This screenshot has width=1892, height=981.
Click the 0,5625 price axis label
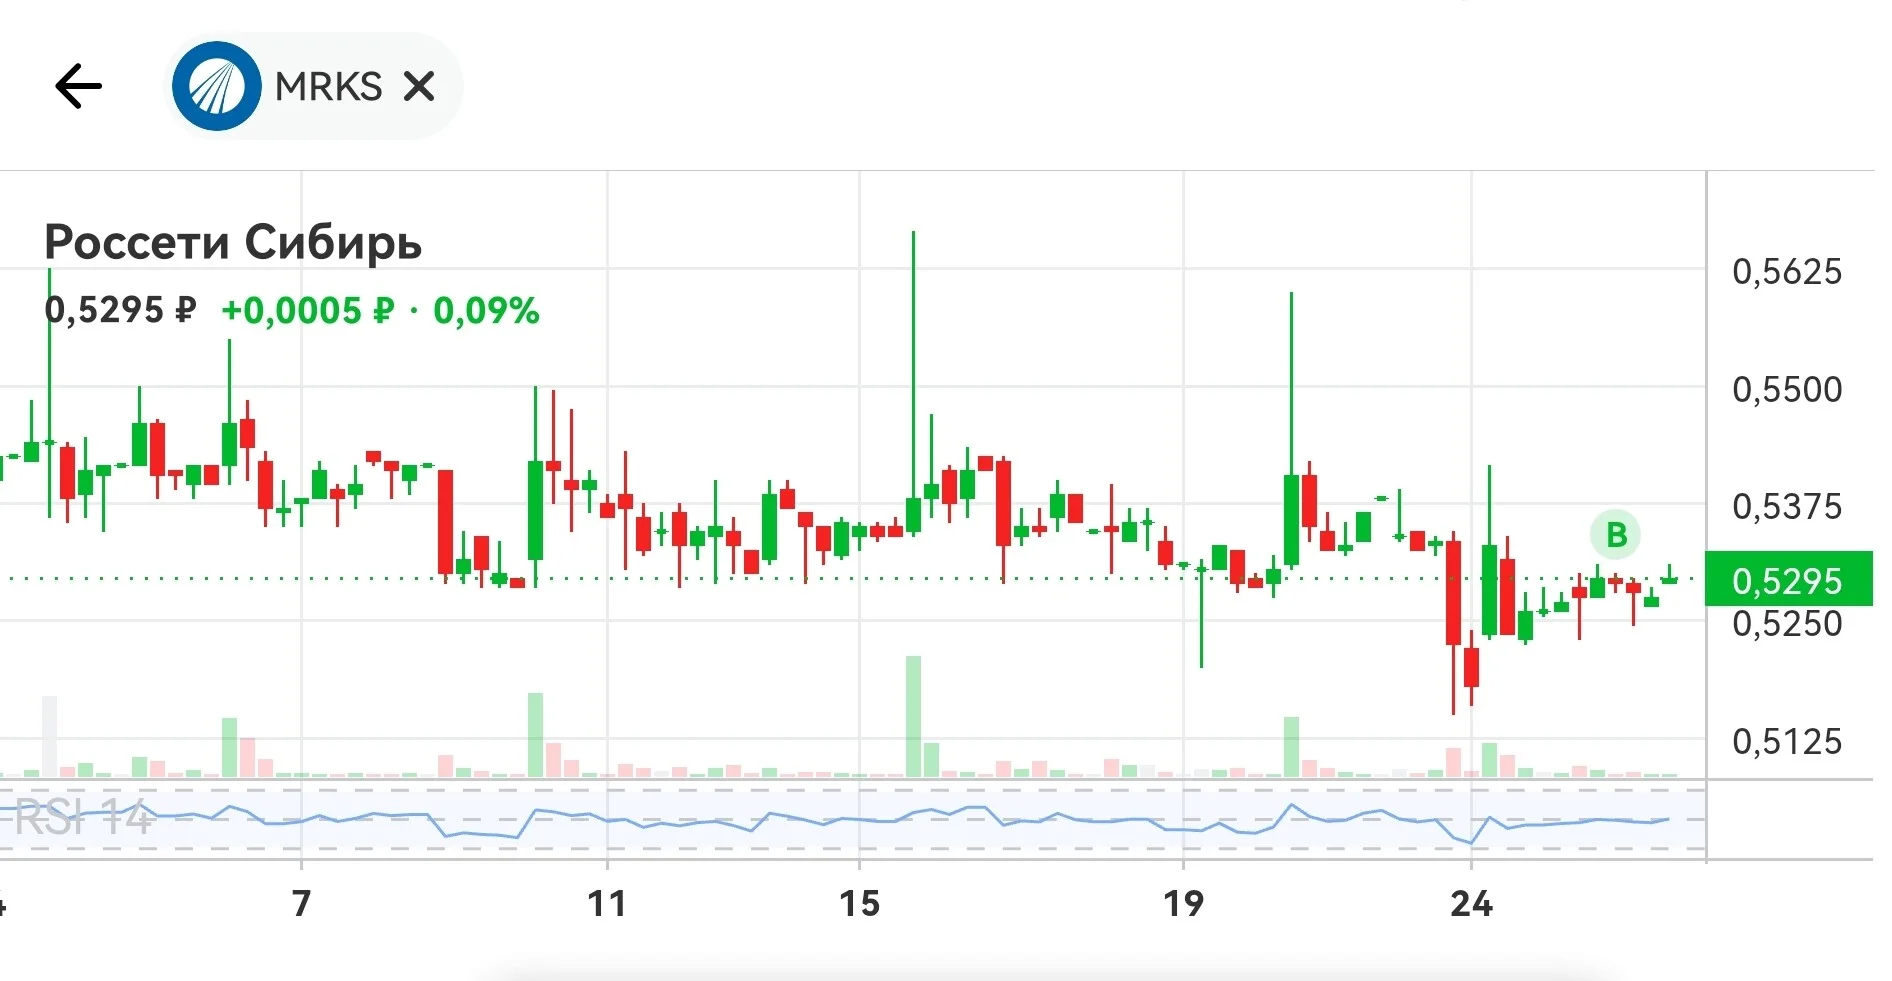coord(1787,271)
